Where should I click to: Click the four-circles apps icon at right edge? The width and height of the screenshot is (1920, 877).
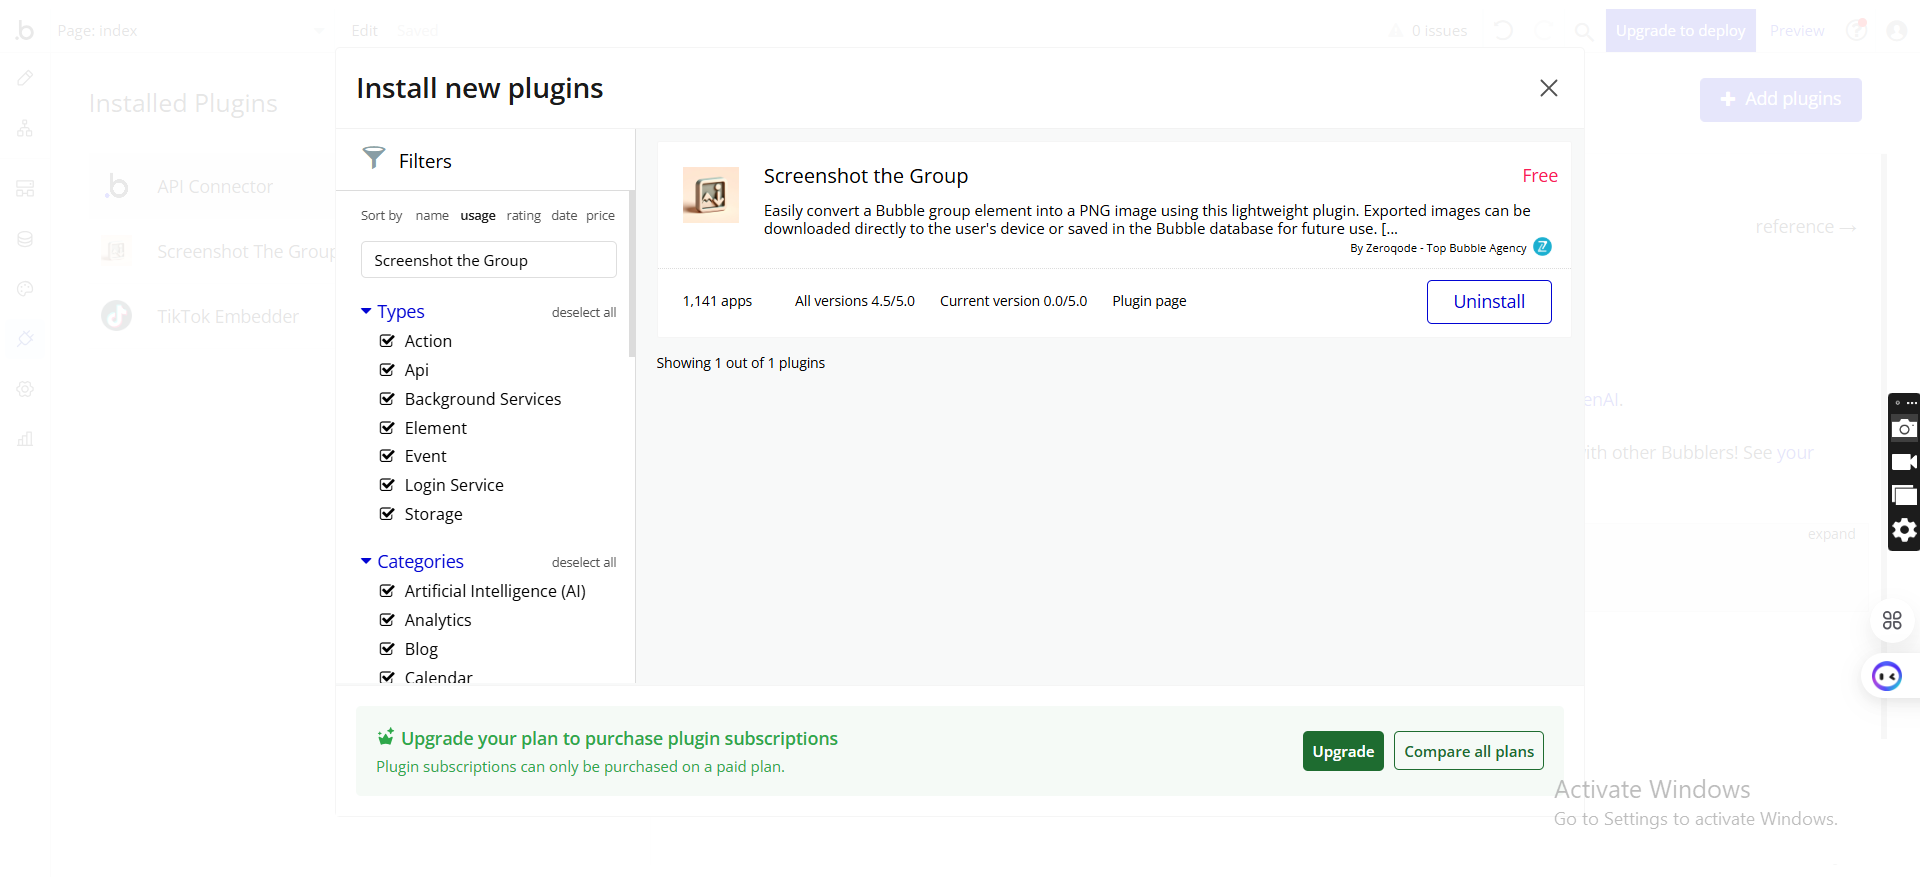1892,621
